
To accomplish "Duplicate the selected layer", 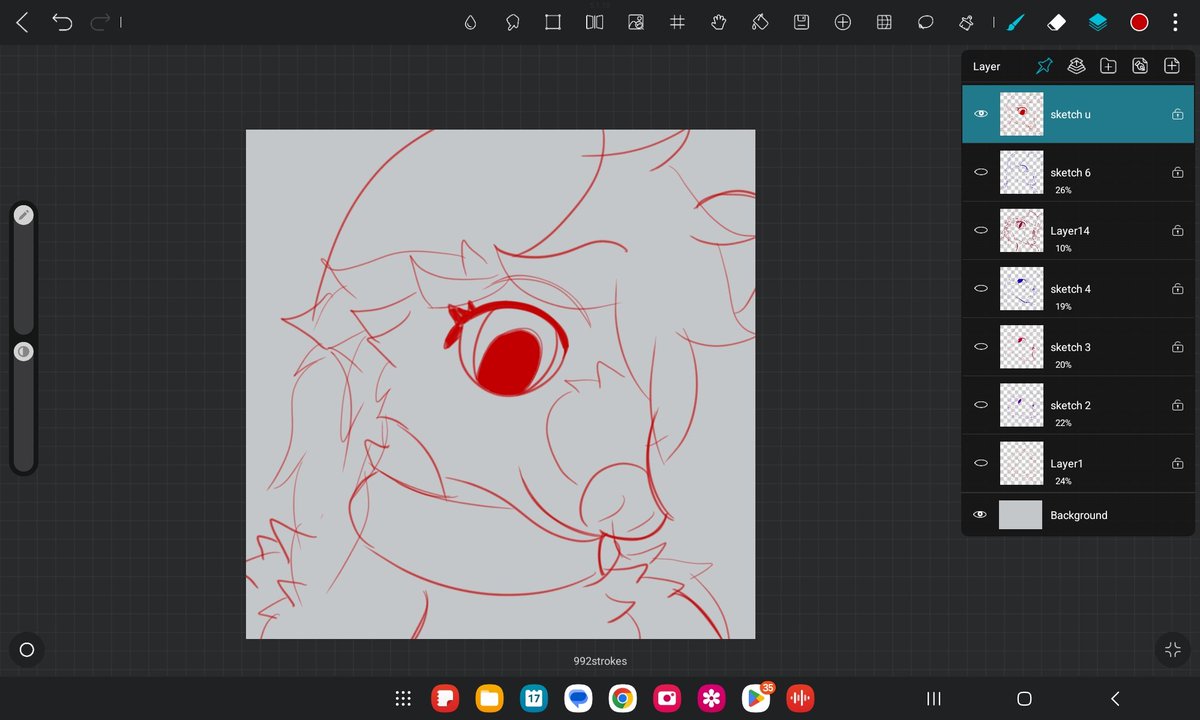I will coord(1140,66).
